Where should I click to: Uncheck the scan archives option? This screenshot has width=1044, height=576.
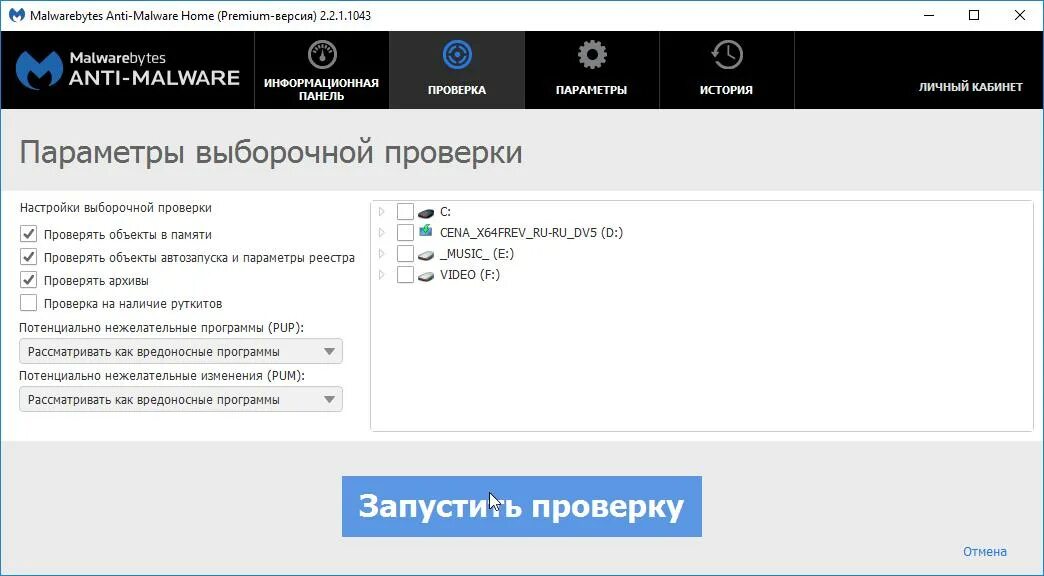[29, 280]
